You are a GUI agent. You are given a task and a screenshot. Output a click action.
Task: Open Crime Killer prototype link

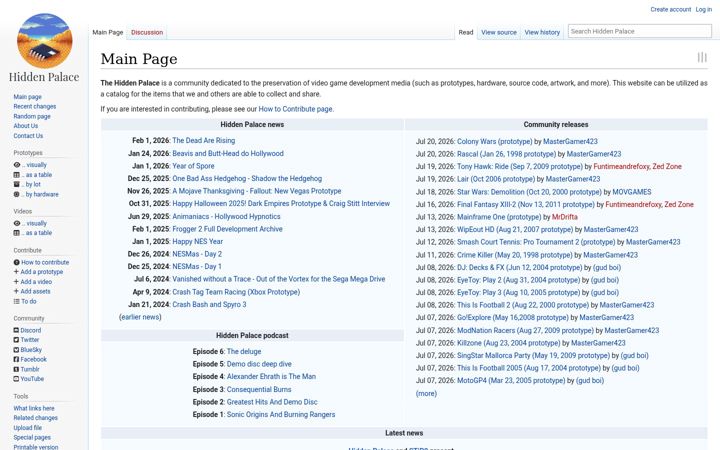coord(514,255)
